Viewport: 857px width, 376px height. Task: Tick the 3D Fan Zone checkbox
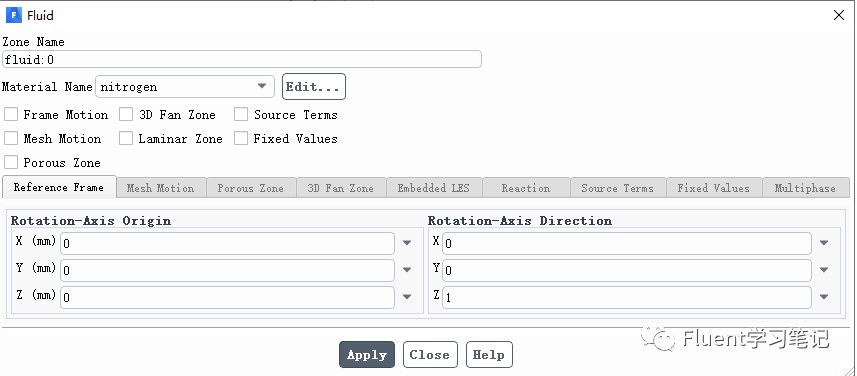click(126, 115)
